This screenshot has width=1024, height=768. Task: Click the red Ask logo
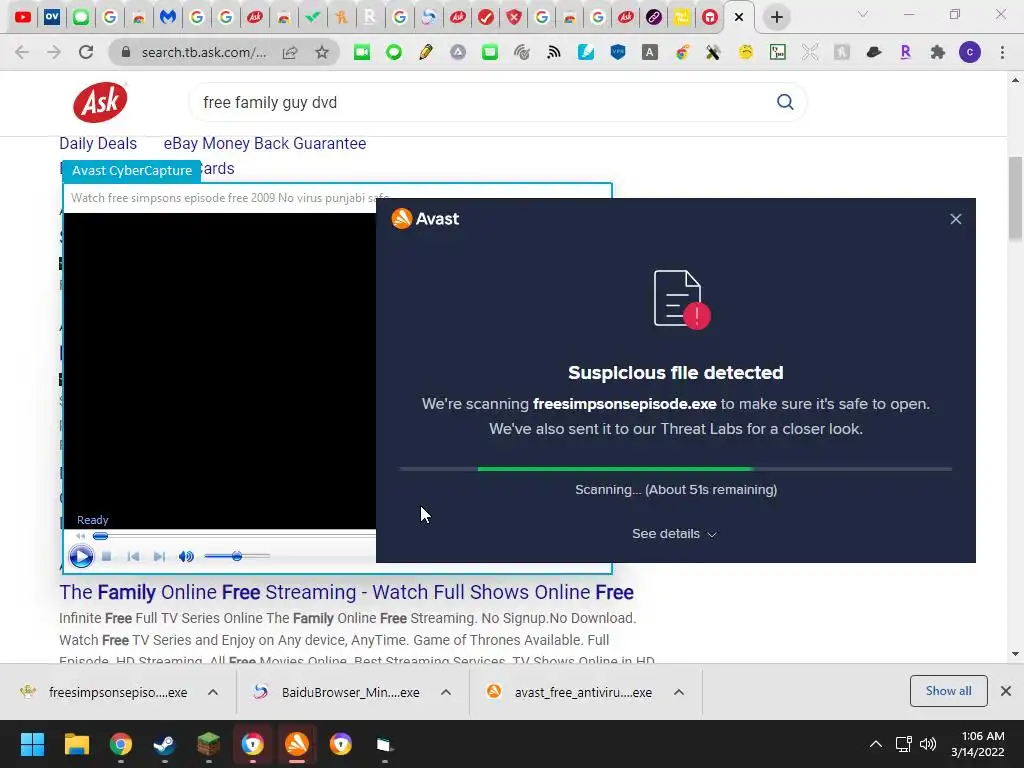[100, 102]
